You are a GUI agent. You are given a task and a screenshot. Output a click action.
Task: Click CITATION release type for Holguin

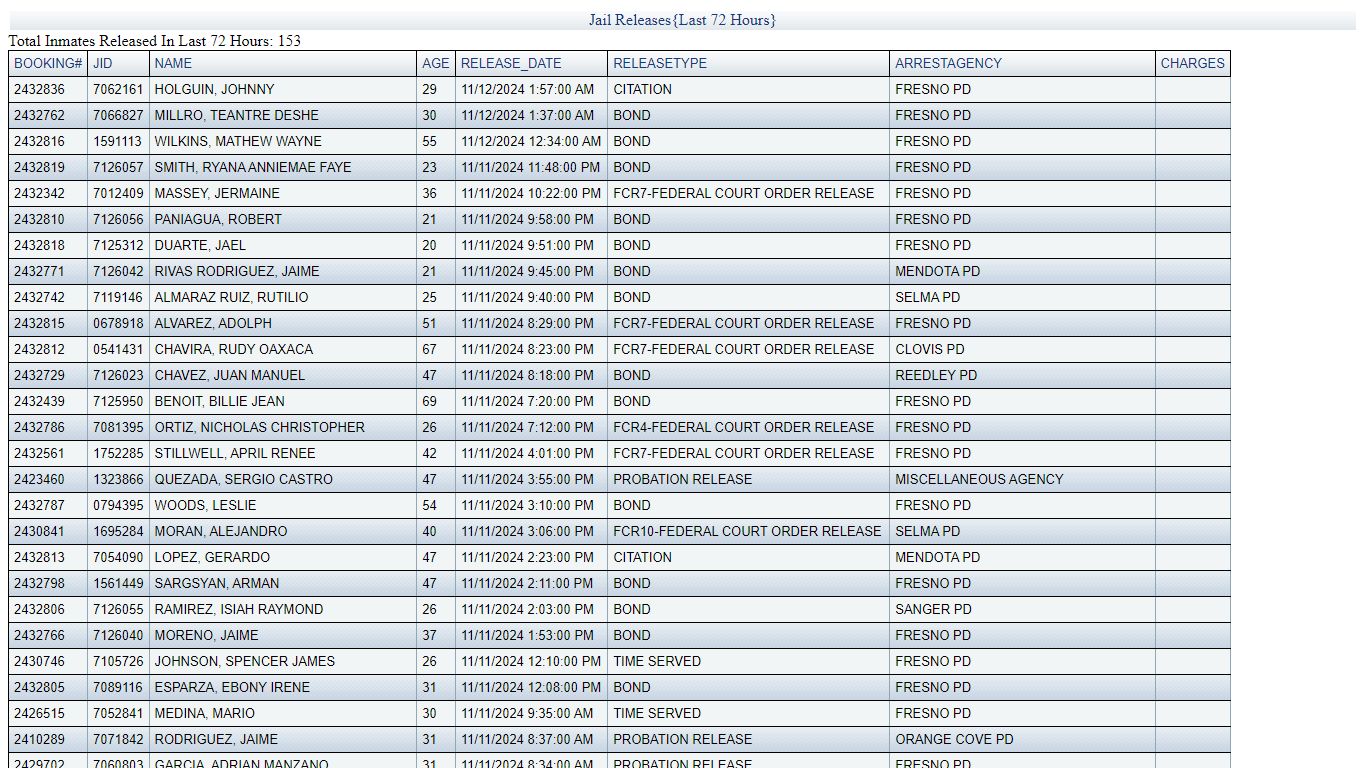pyautogui.click(x=642, y=89)
